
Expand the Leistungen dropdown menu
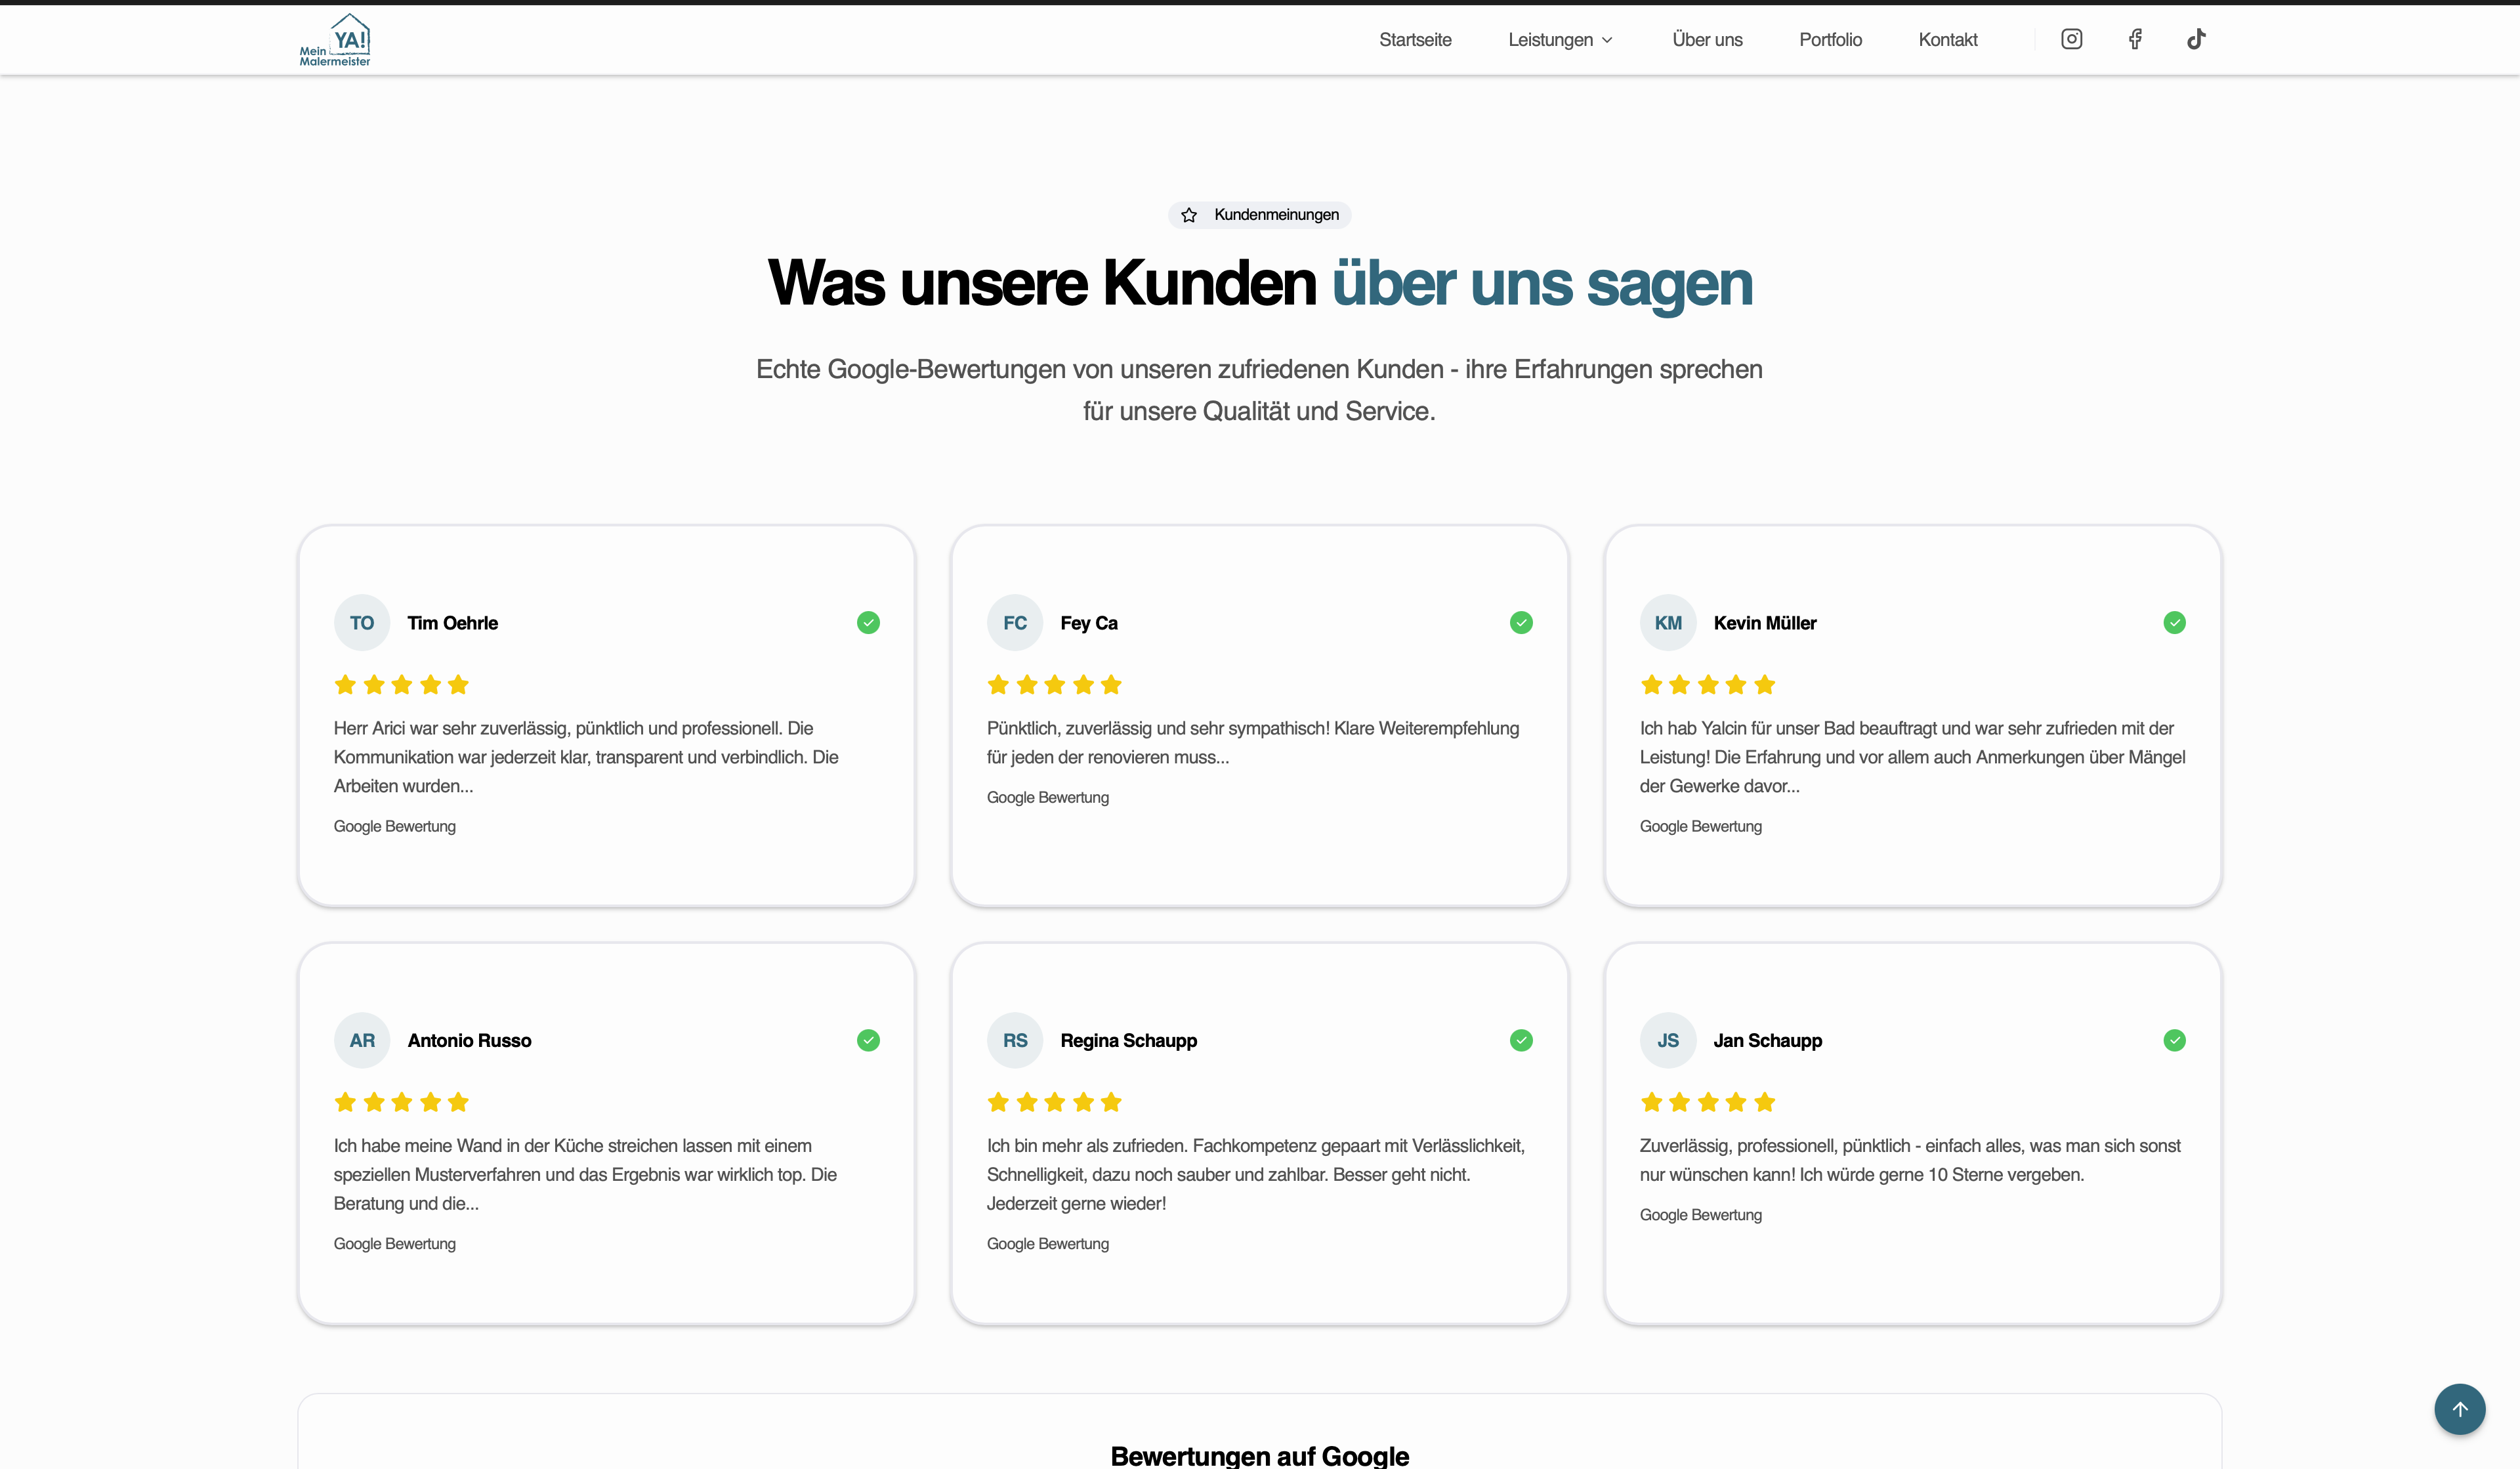[1550, 40]
